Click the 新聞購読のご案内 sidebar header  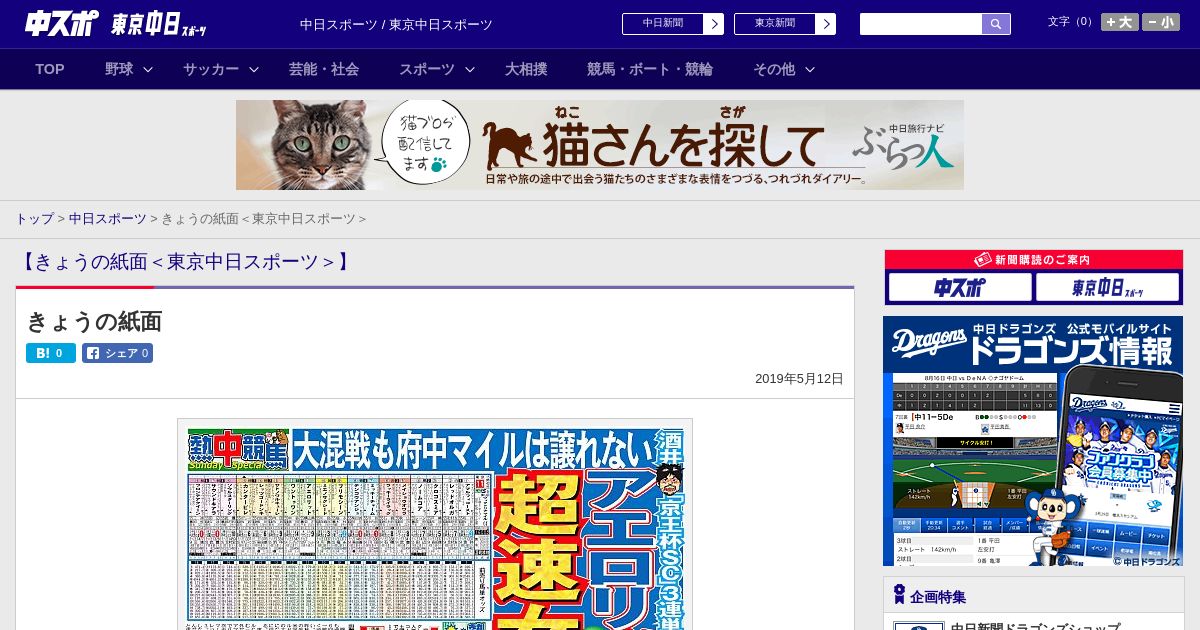click(x=1034, y=259)
